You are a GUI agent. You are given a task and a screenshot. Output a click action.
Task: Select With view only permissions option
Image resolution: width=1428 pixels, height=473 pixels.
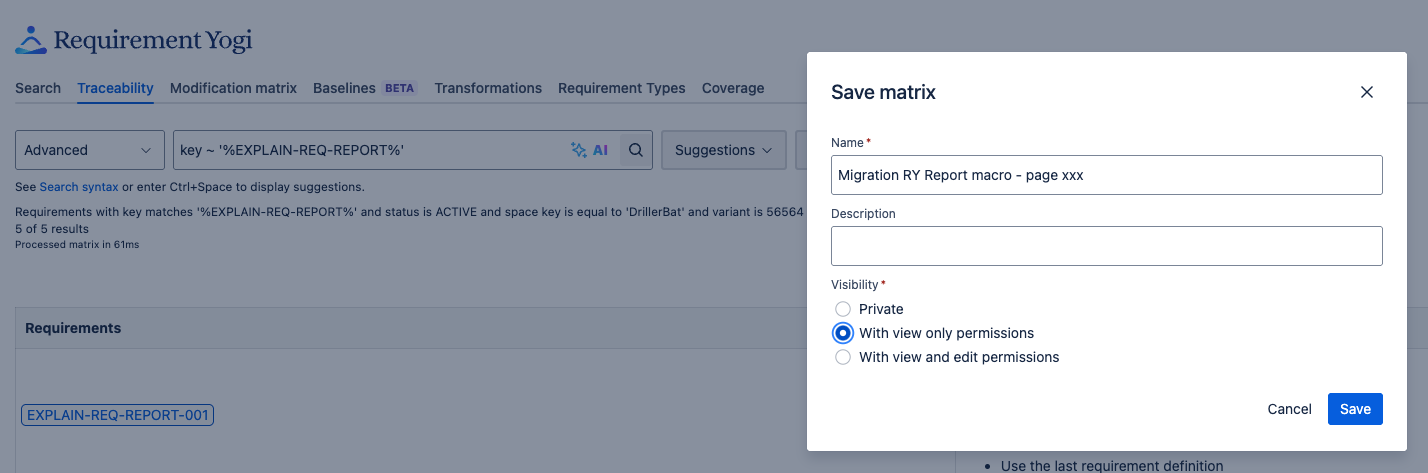843,333
